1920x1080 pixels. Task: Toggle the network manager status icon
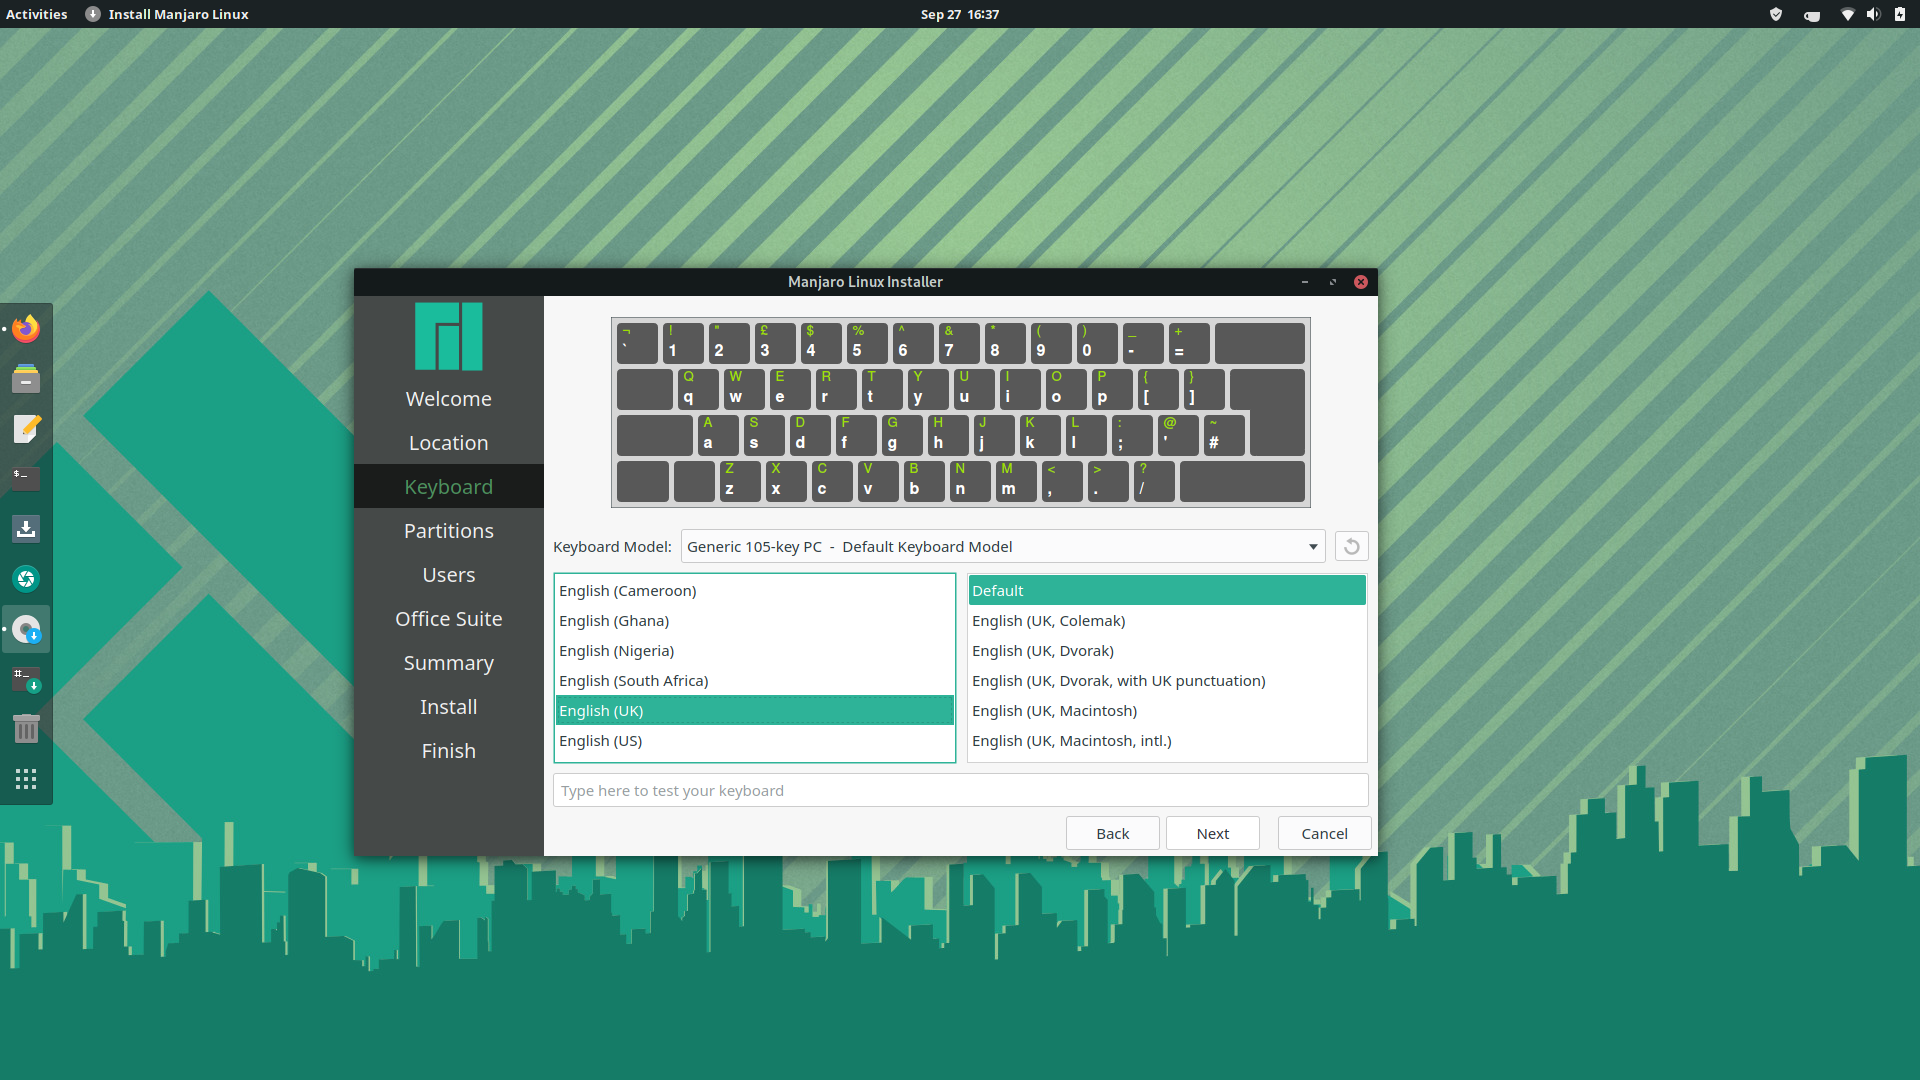(1845, 15)
